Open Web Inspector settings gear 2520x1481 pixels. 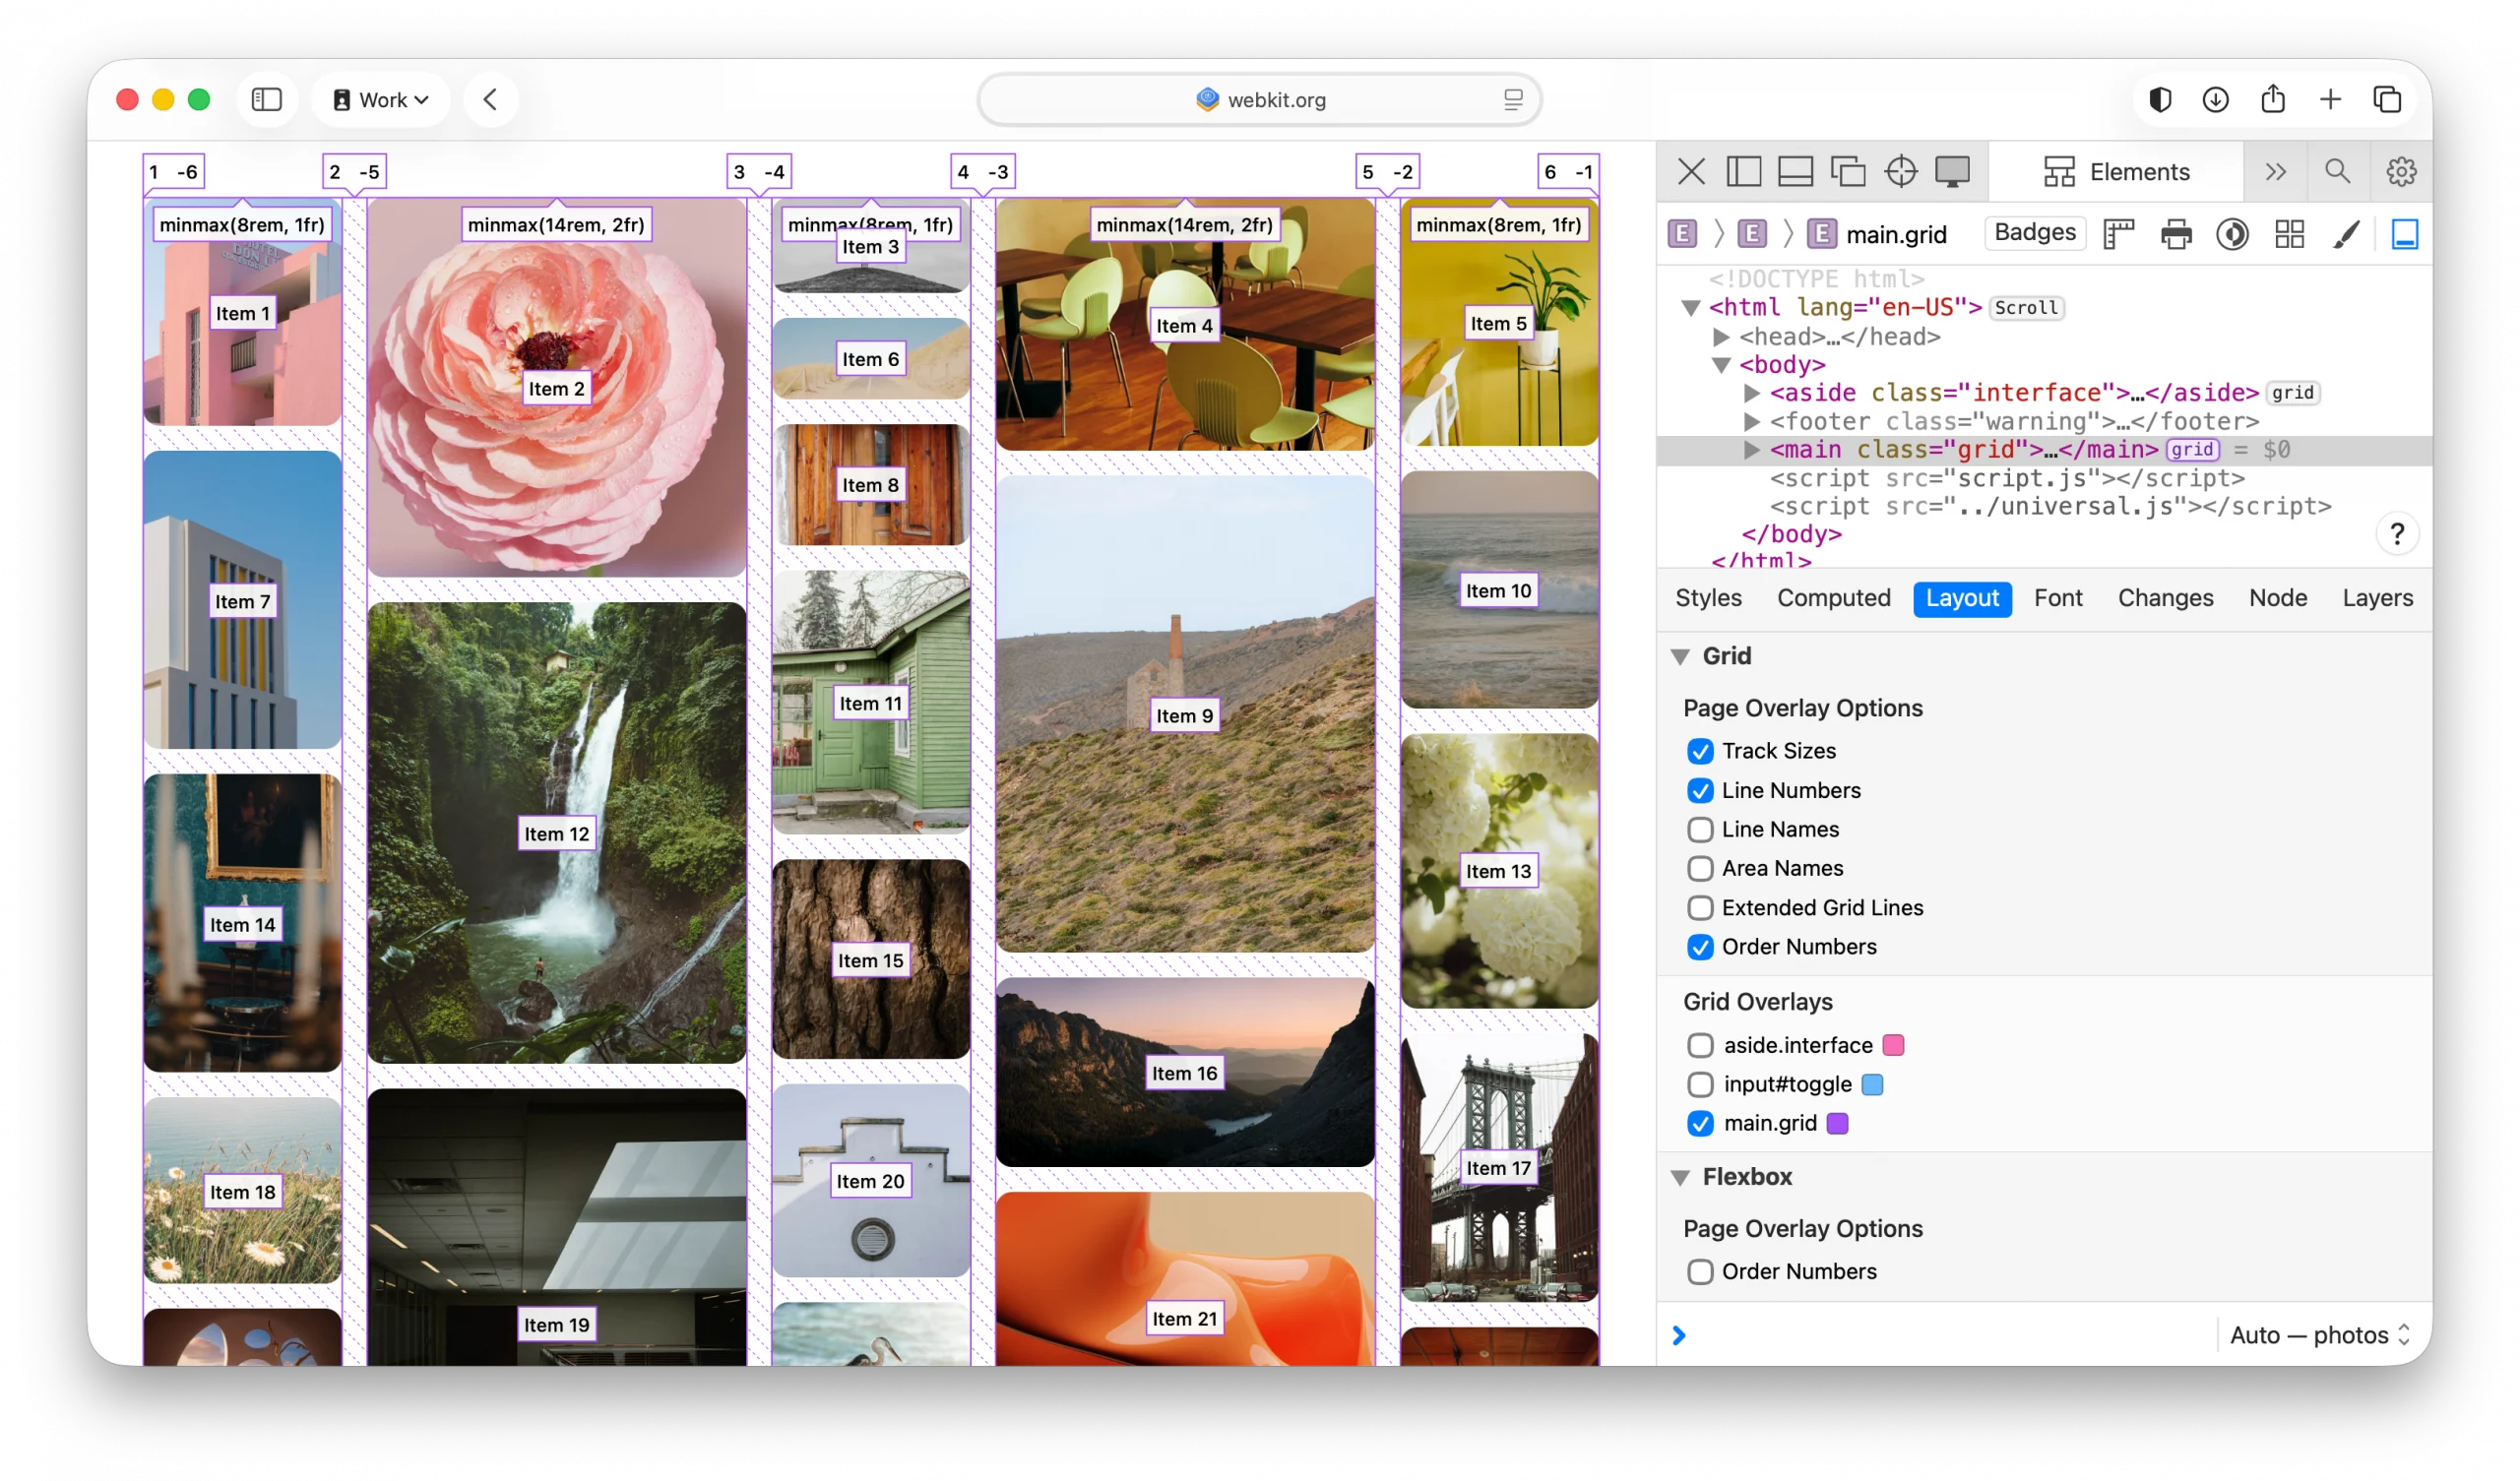pos(2401,171)
